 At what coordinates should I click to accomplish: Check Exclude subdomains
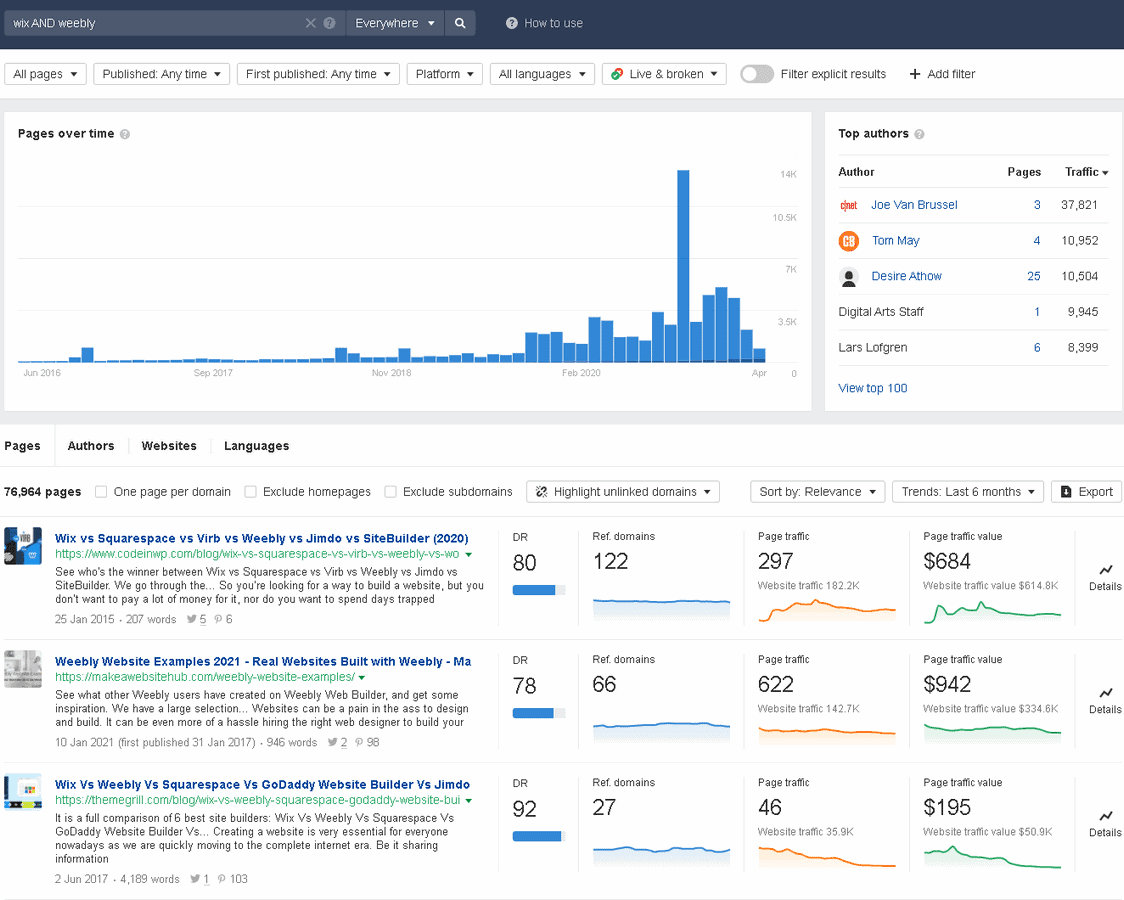pyautogui.click(x=390, y=492)
